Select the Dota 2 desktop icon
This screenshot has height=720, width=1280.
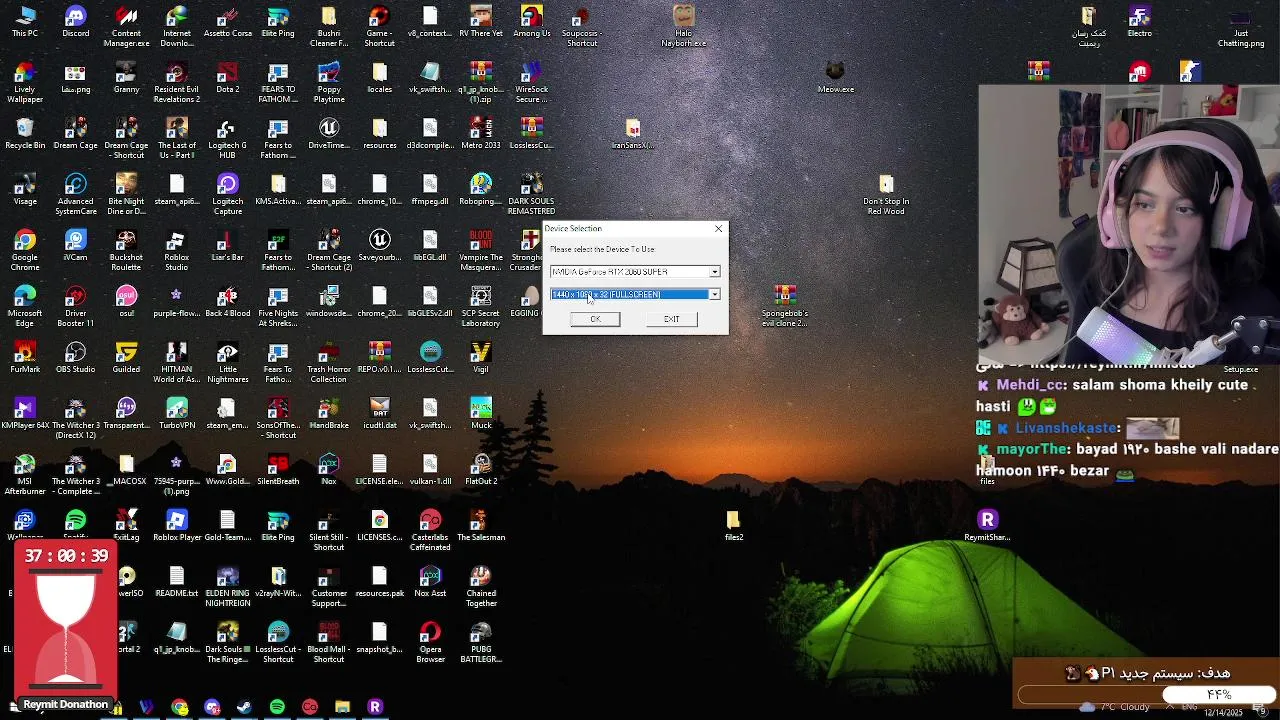pyautogui.click(x=228, y=78)
